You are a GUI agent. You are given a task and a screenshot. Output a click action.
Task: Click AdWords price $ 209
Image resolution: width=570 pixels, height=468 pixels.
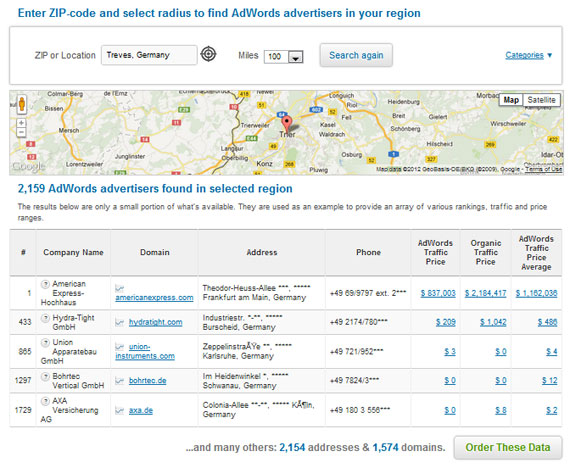click(446, 322)
